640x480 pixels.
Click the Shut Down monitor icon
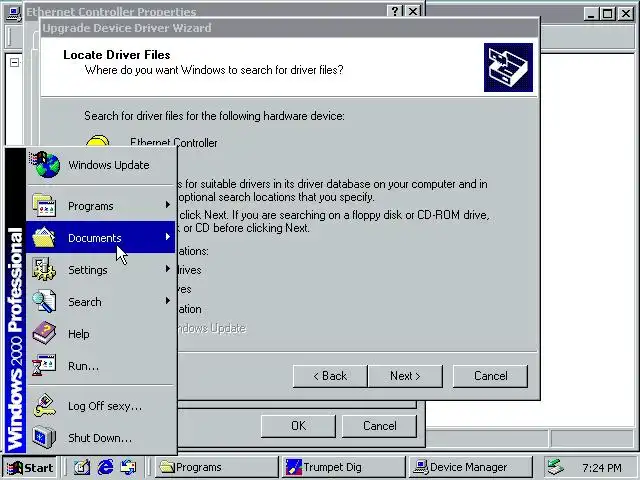pyautogui.click(x=44, y=437)
